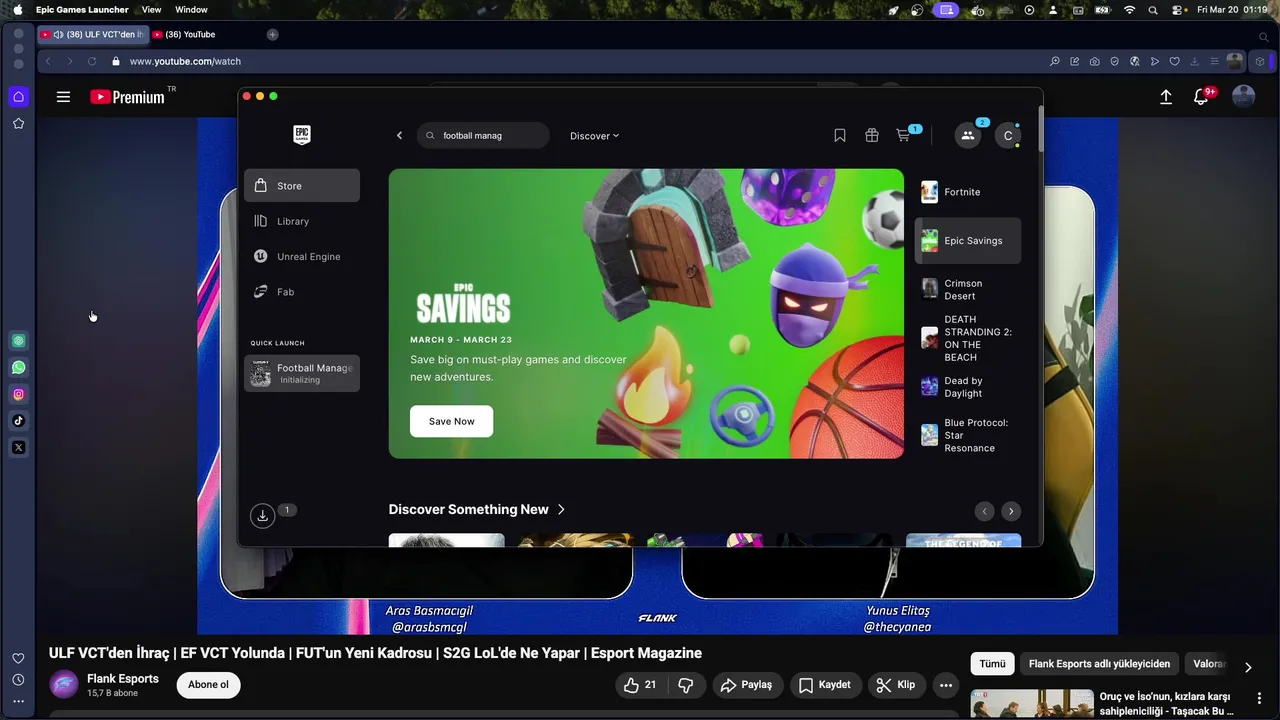The width and height of the screenshot is (1280, 720).
Task: Open the Apple menu
Action: coord(17,9)
